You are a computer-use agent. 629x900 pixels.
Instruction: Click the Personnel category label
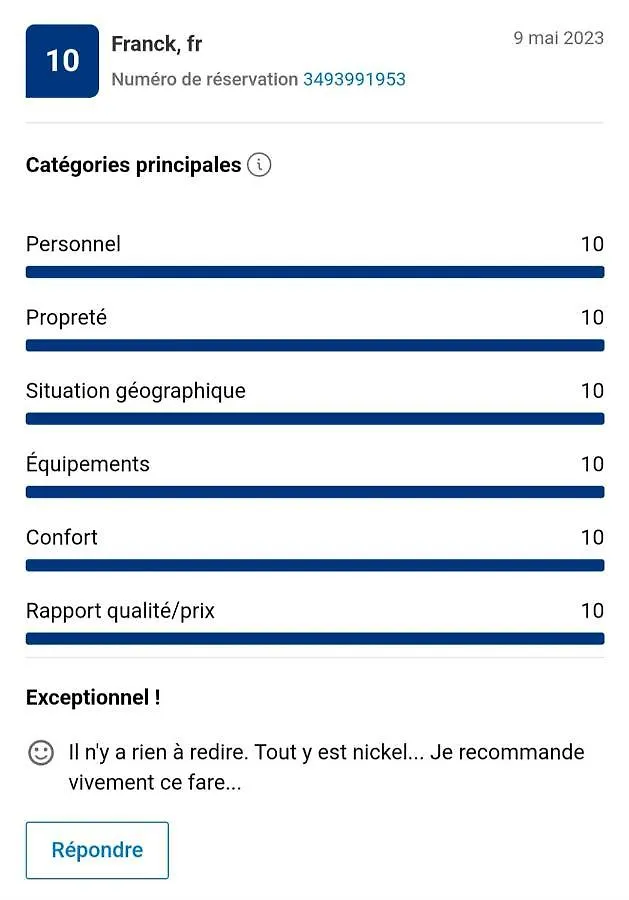point(73,244)
